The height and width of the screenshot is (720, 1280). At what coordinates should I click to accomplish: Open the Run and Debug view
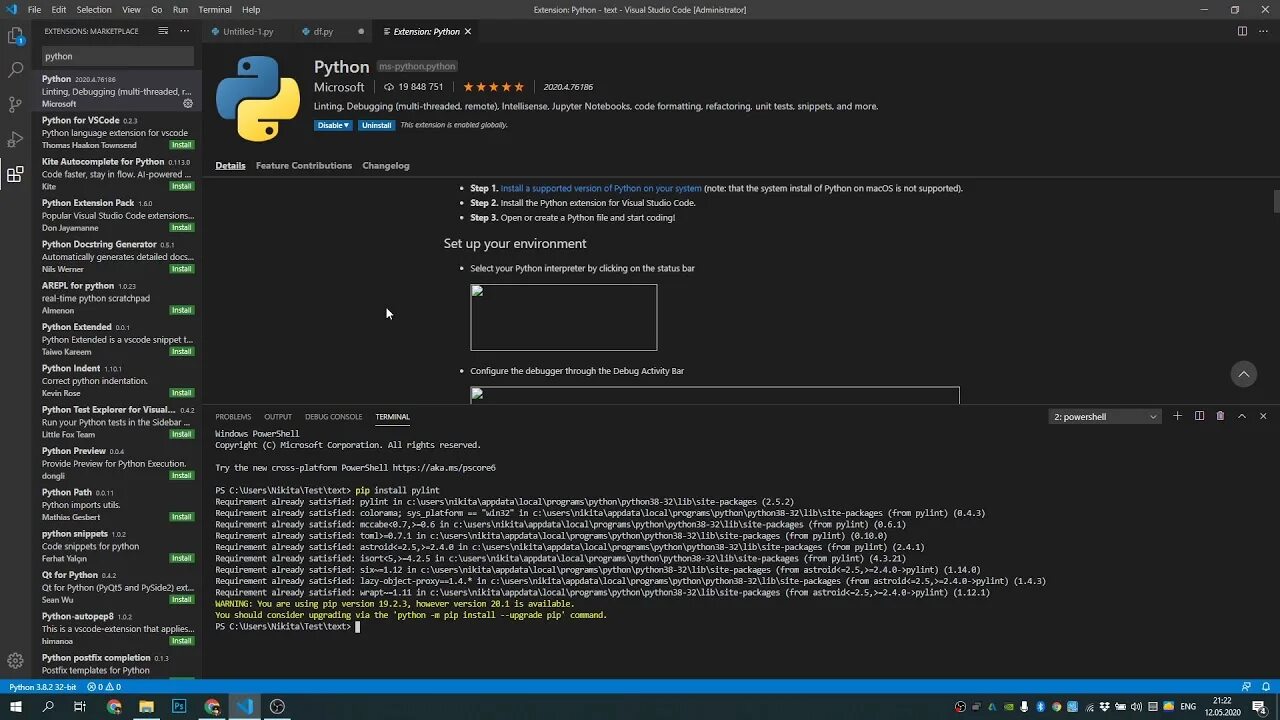(x=15, y=139)
